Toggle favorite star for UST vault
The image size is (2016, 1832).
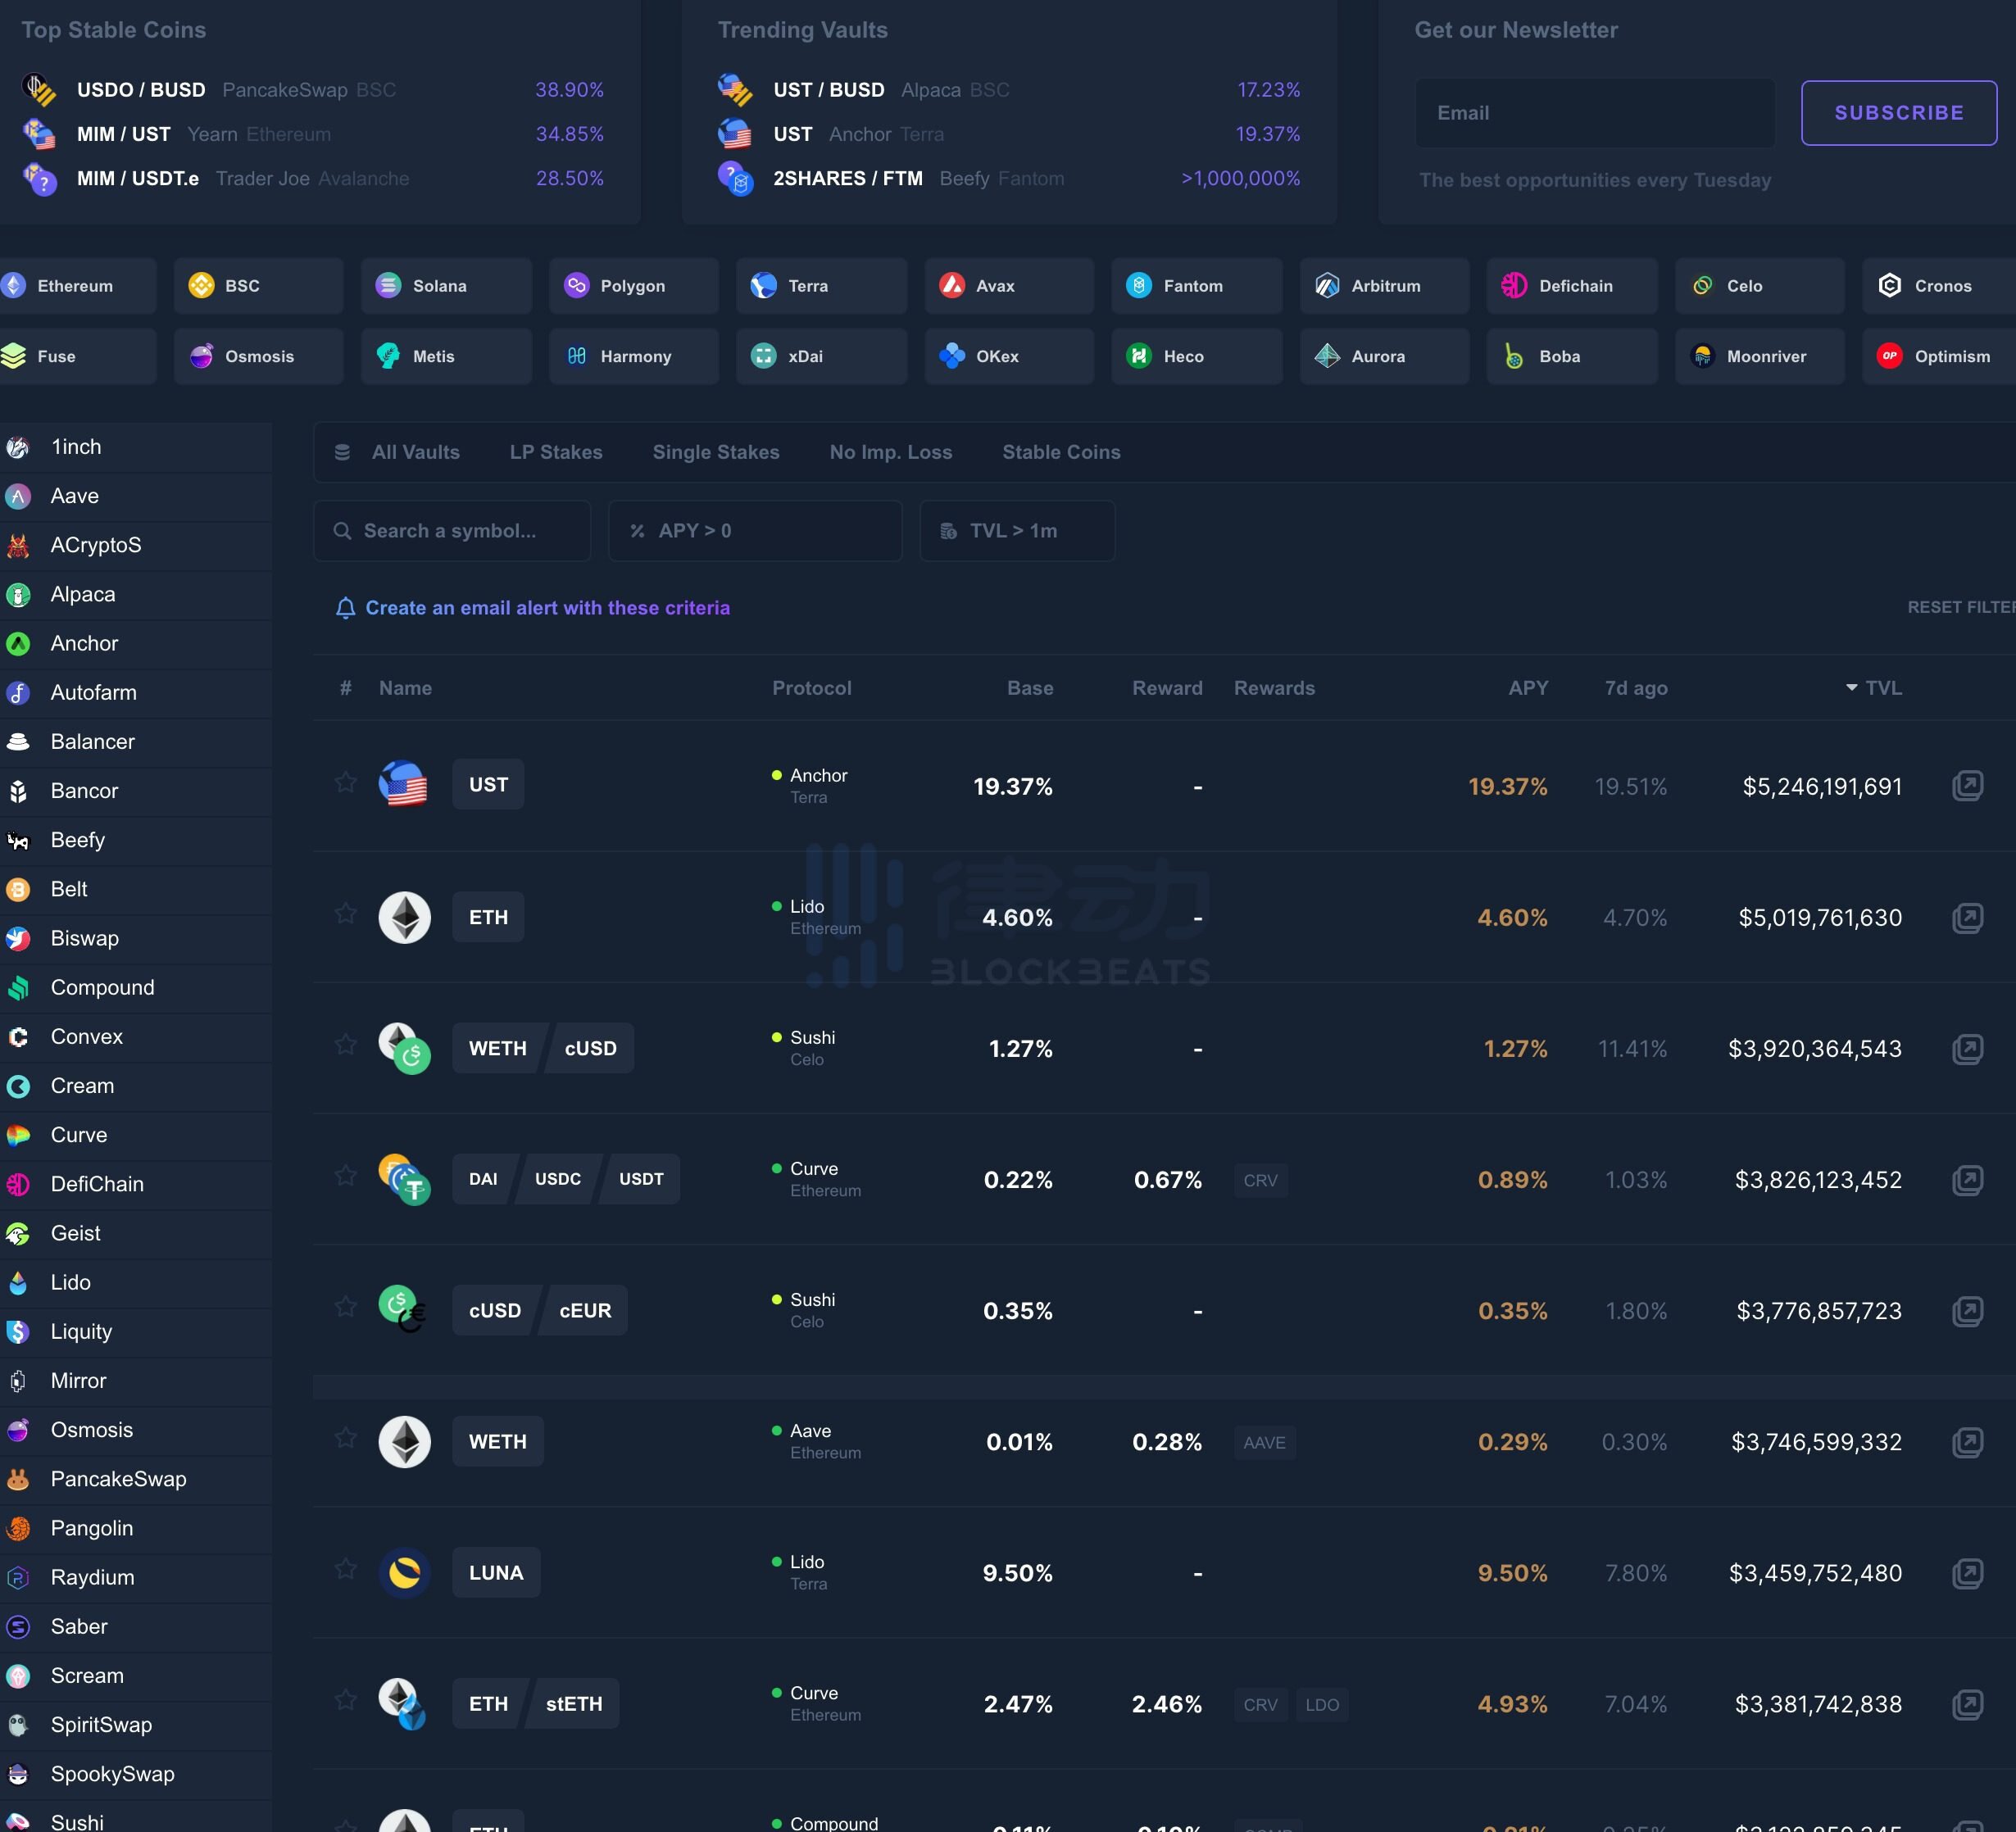pyautogui.click(x=346, y=785)
